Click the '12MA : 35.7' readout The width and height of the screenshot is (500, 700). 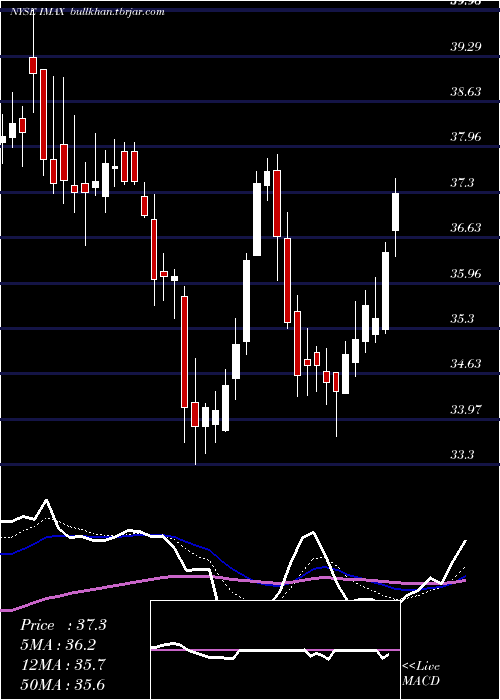tap(62, 665)
